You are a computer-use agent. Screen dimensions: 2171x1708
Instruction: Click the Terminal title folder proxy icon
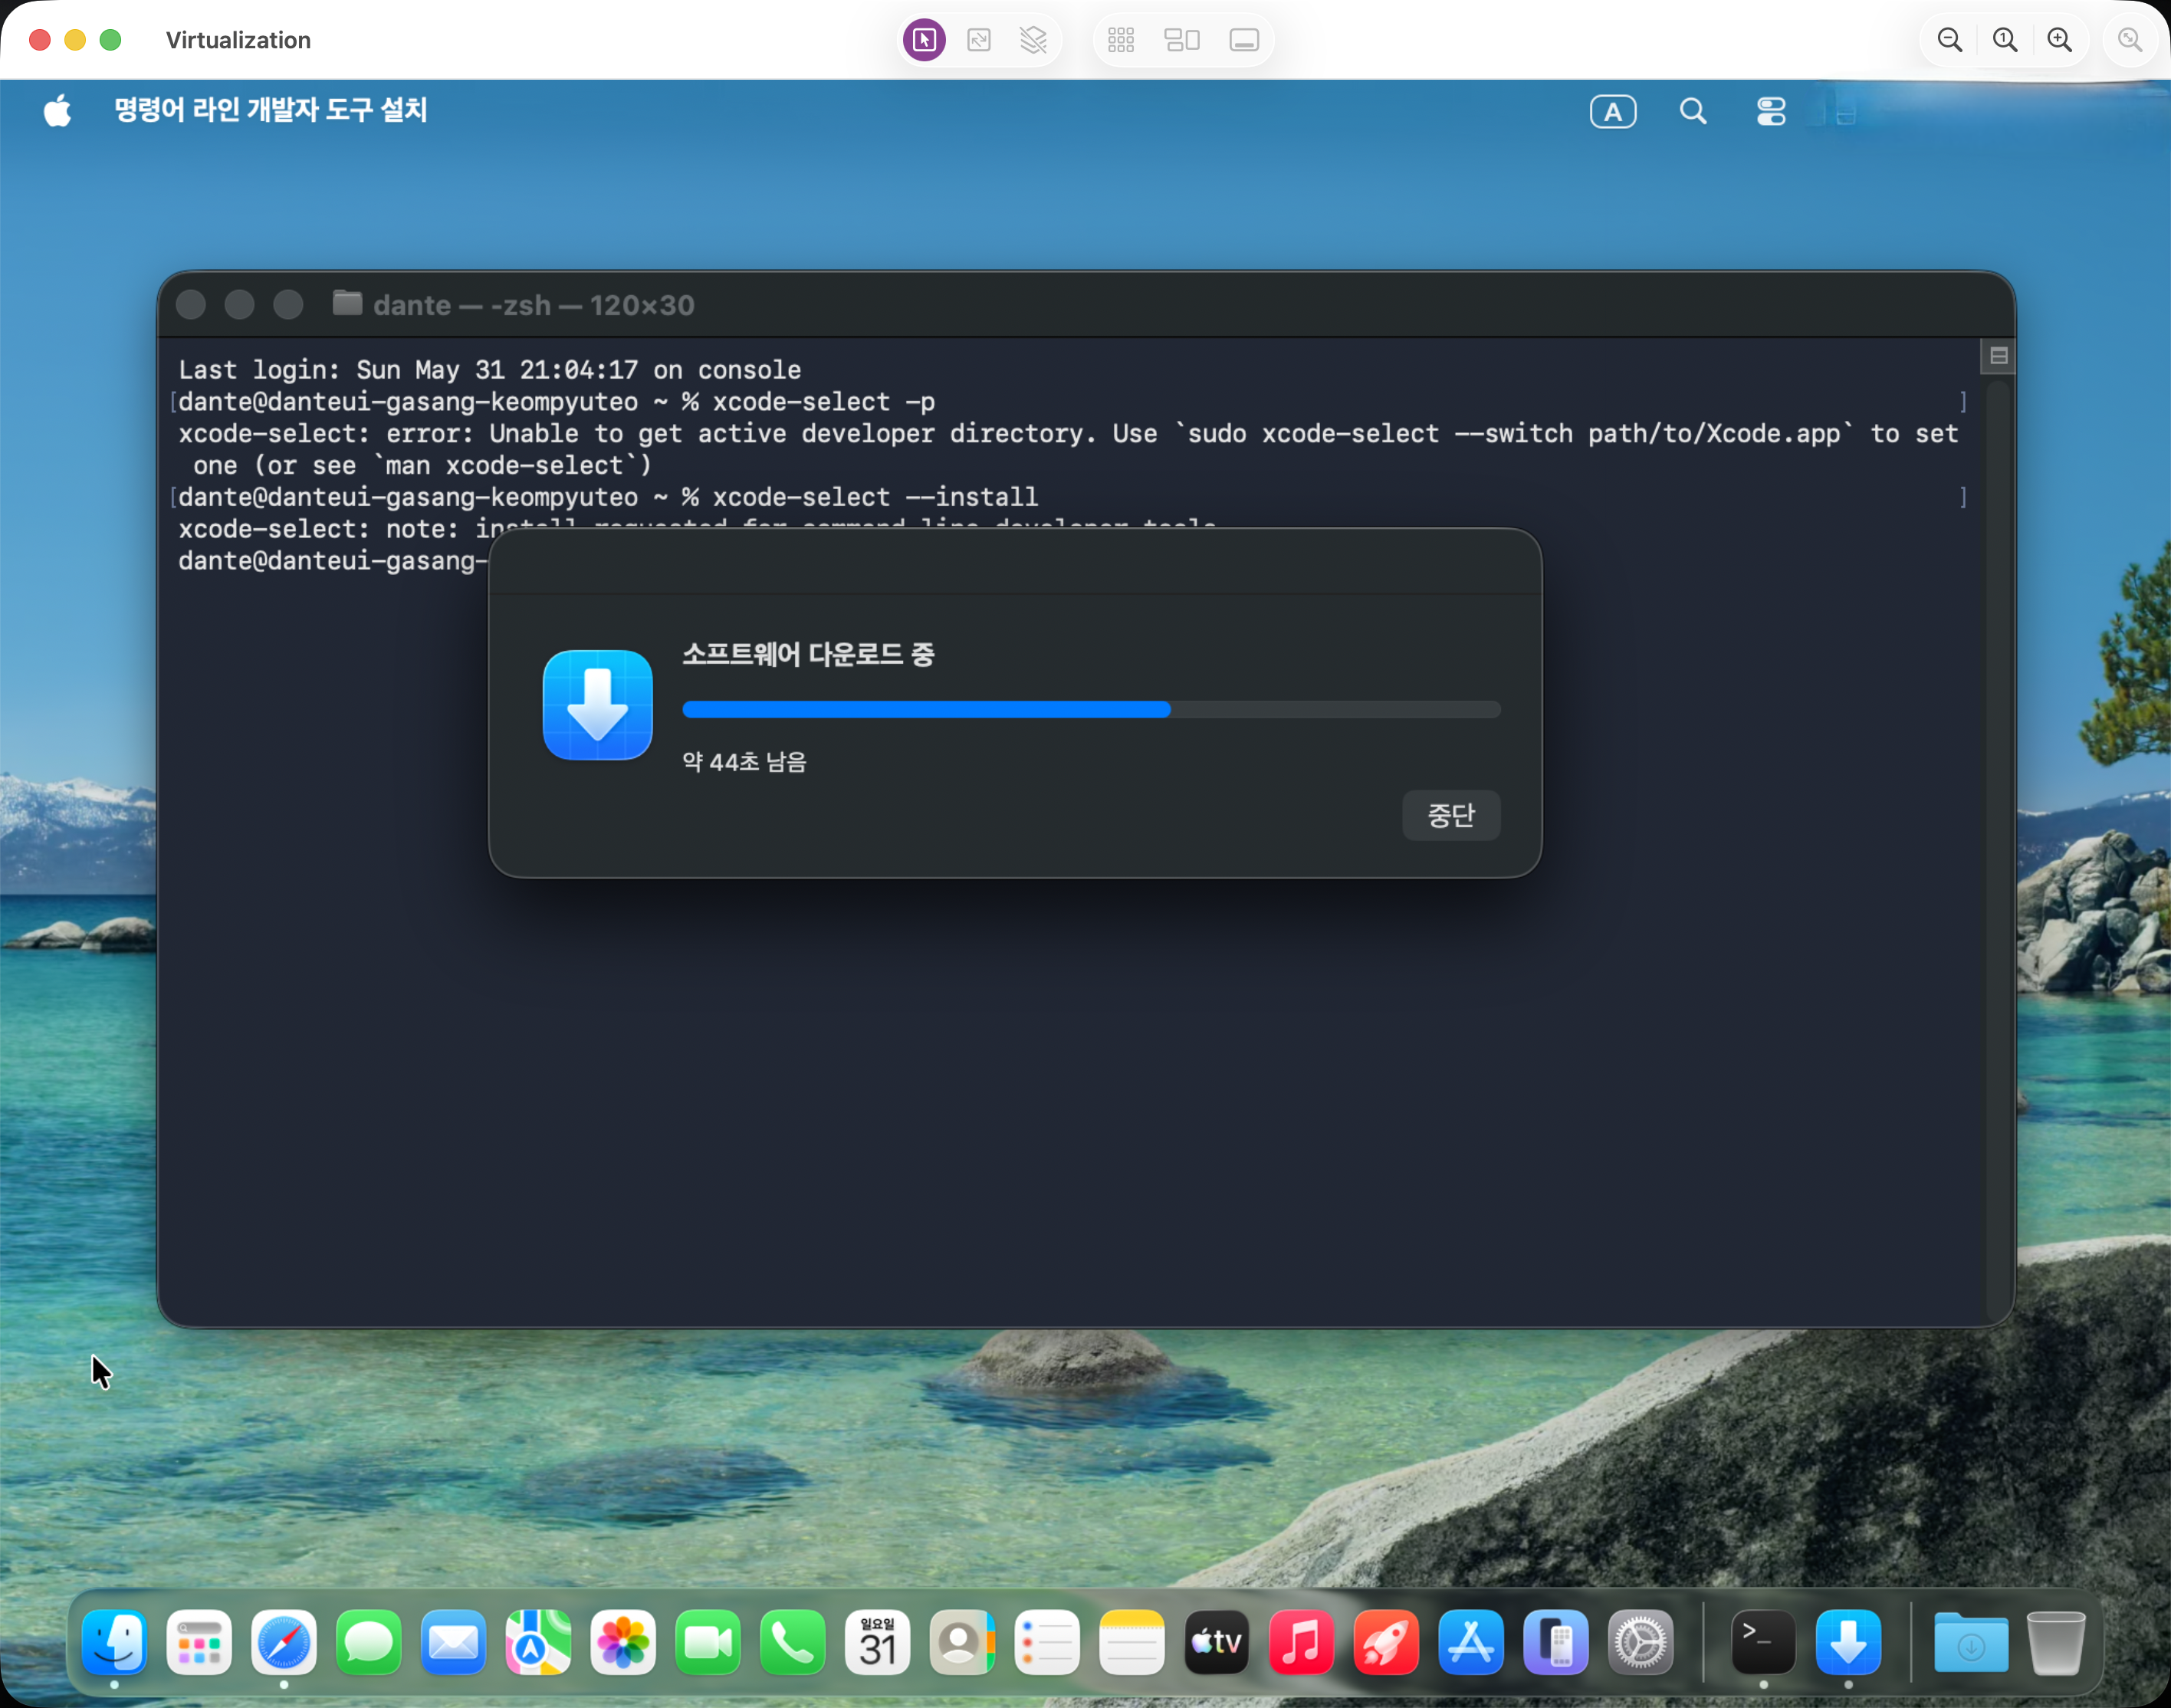347,303
